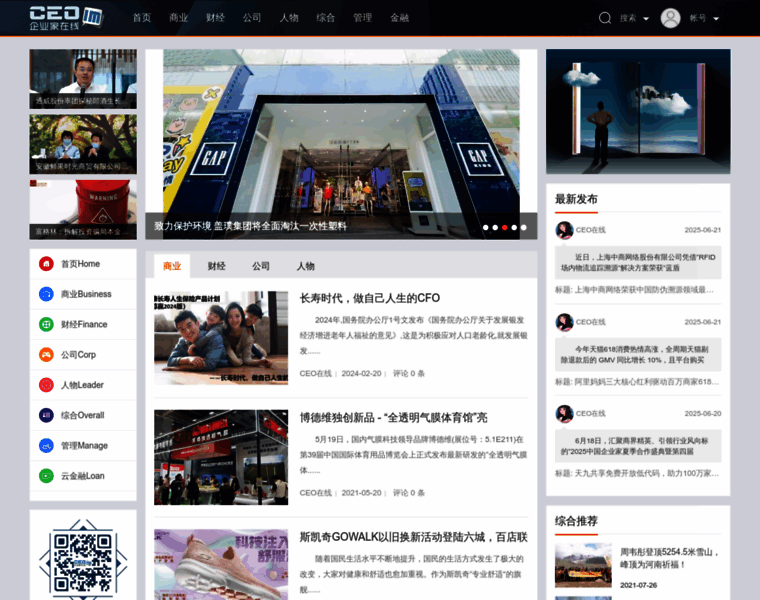This screenshot has width=760, height=600.
Task: Click the red warning-can thumbnail
Action: pos(83,210)
